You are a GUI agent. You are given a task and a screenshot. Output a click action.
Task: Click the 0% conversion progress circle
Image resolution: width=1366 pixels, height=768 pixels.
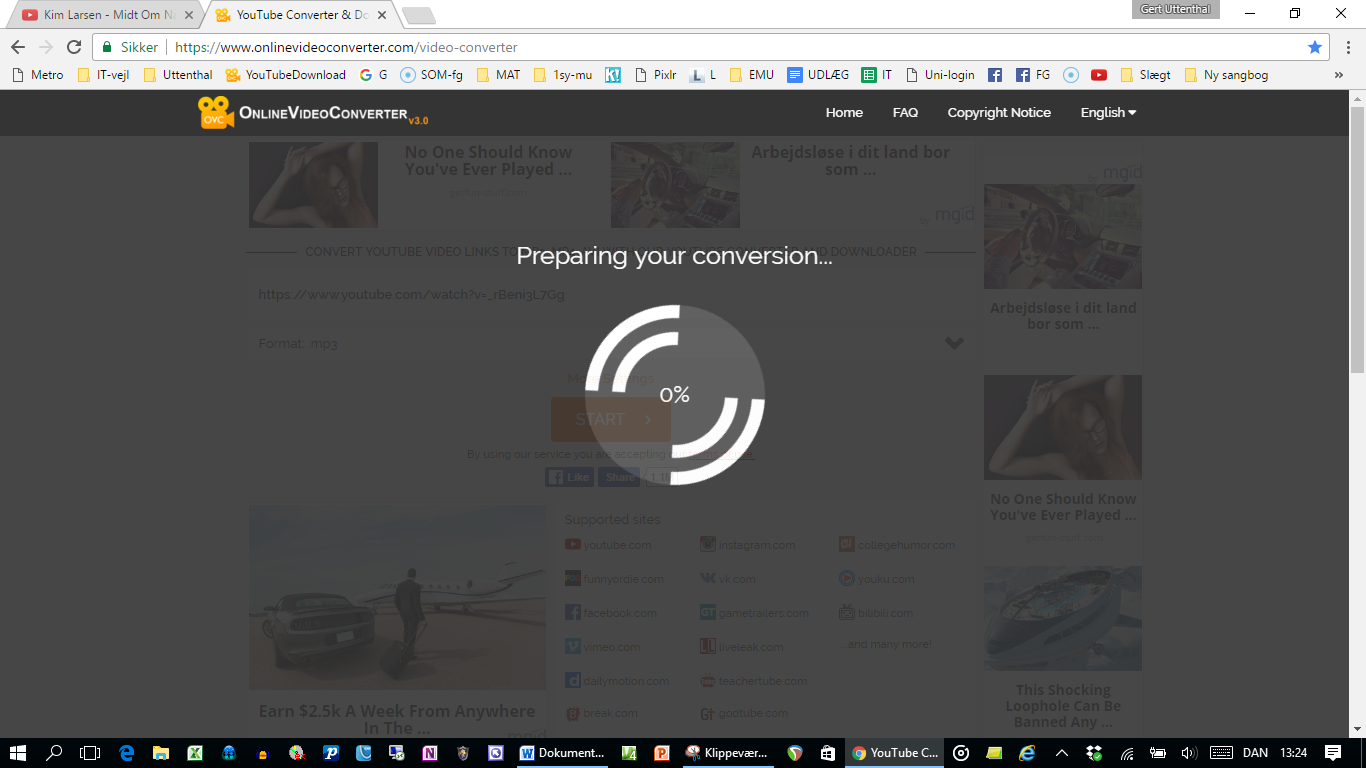pyautogui.click(x=675, y=394)
